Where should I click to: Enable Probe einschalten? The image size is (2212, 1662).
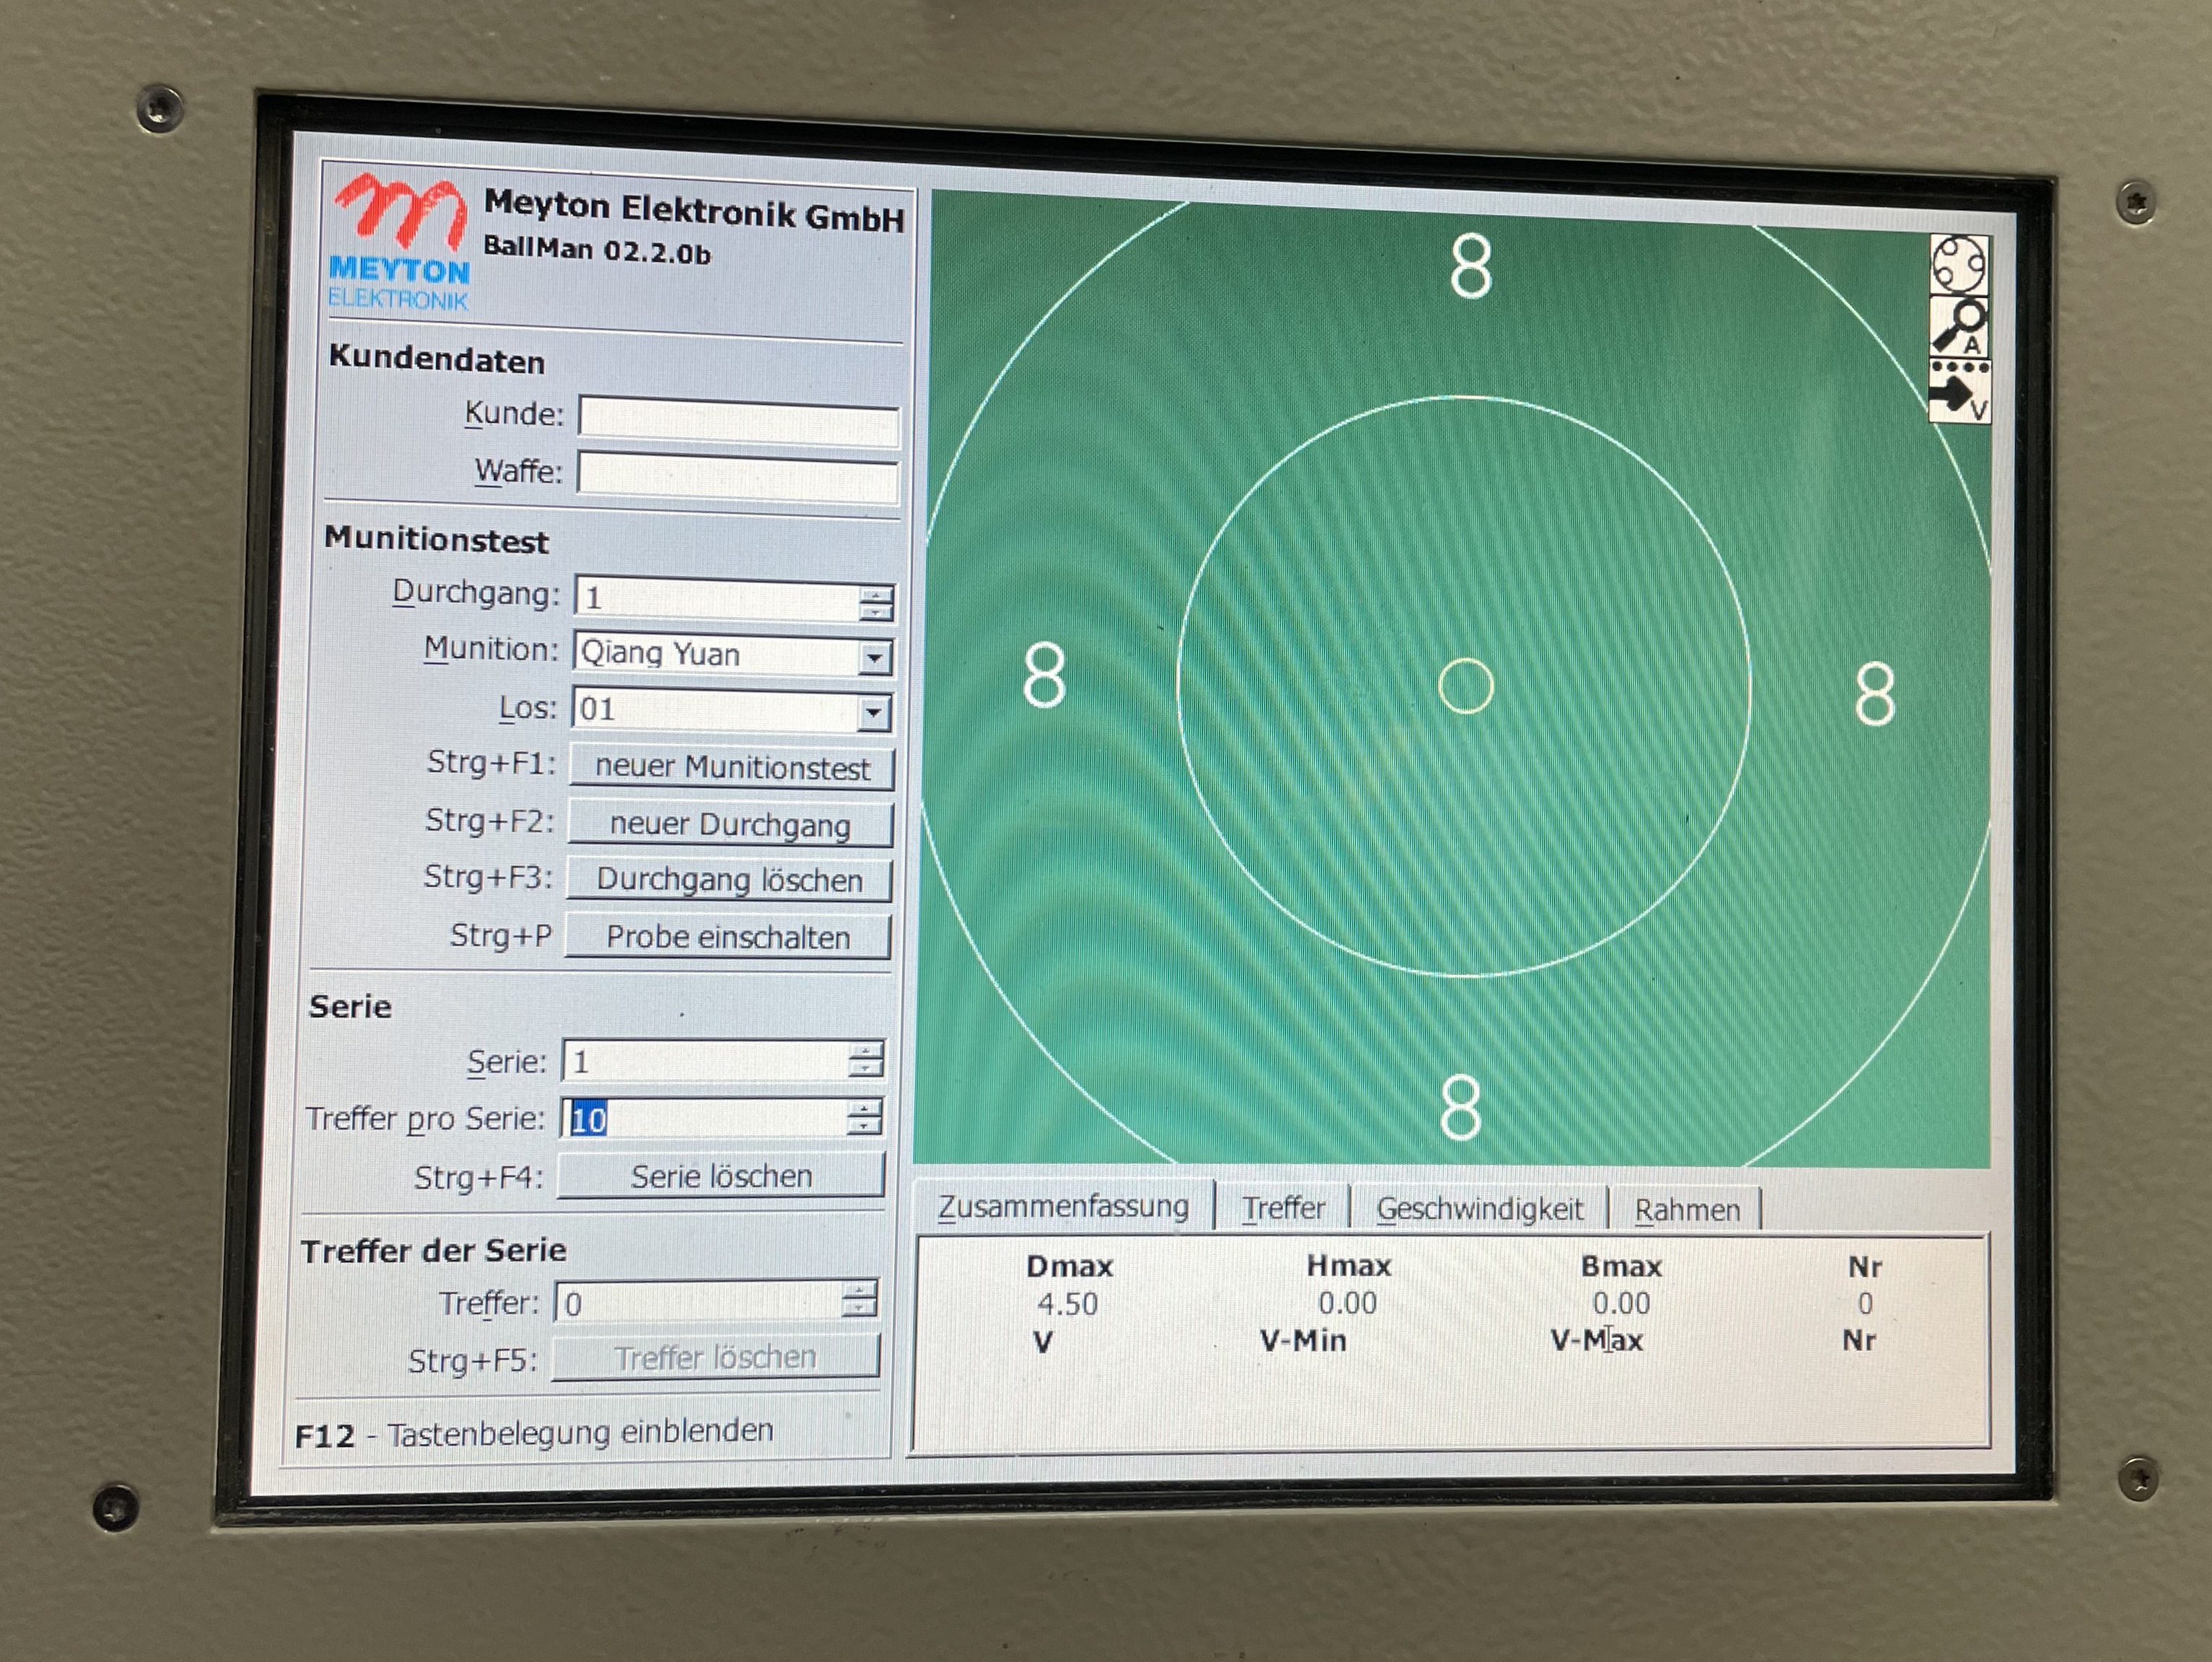tap(727, 937)
